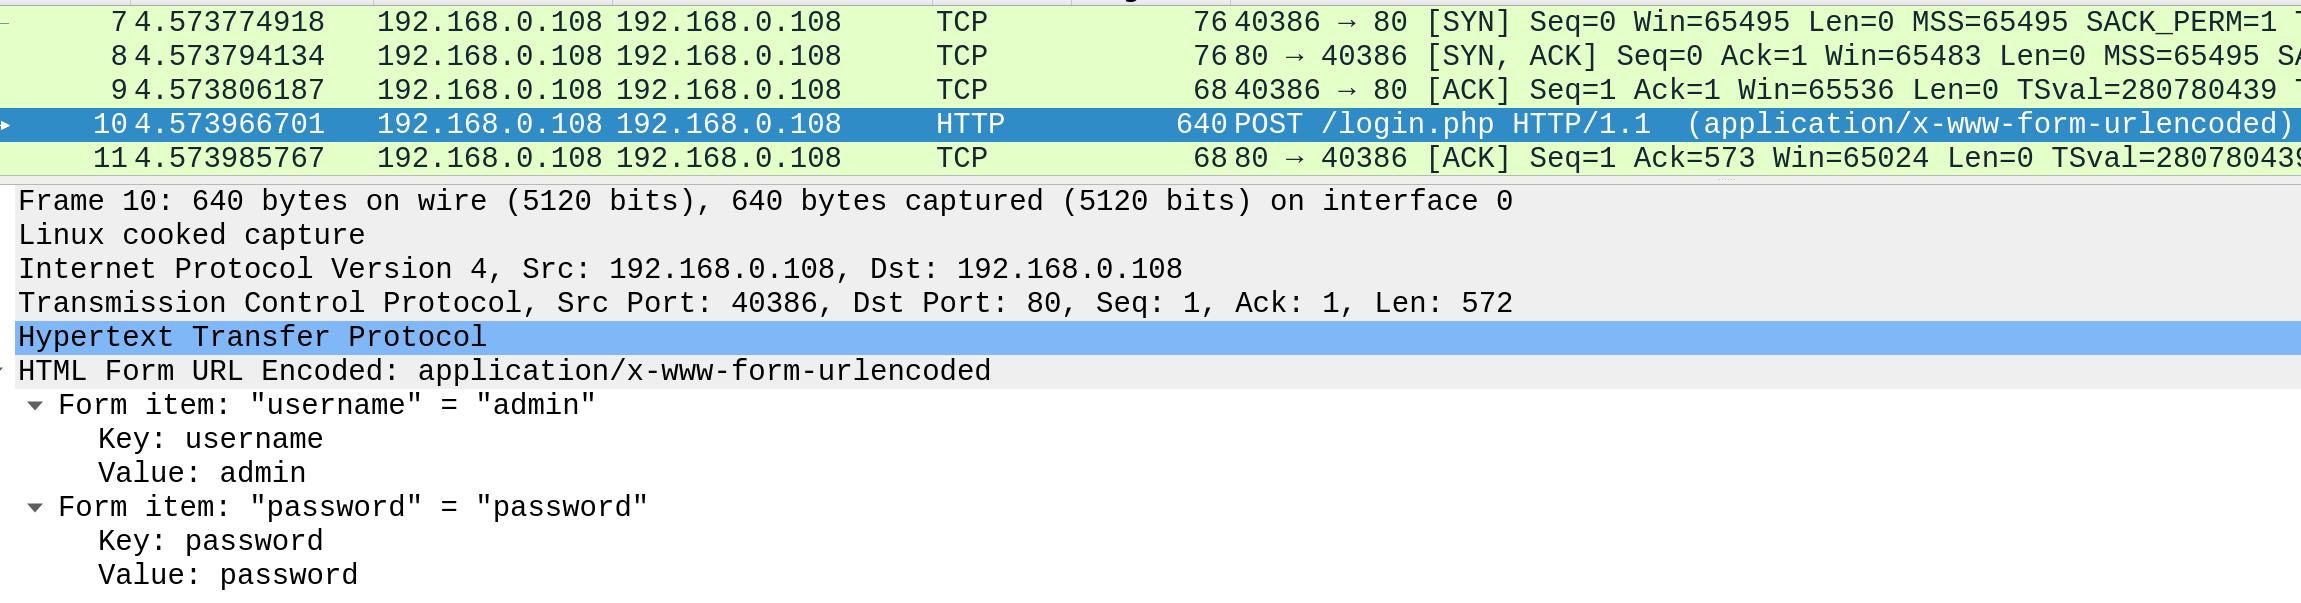
Task: Select the HTML Form URL Encoded line
Action: [x=504, y=371]
